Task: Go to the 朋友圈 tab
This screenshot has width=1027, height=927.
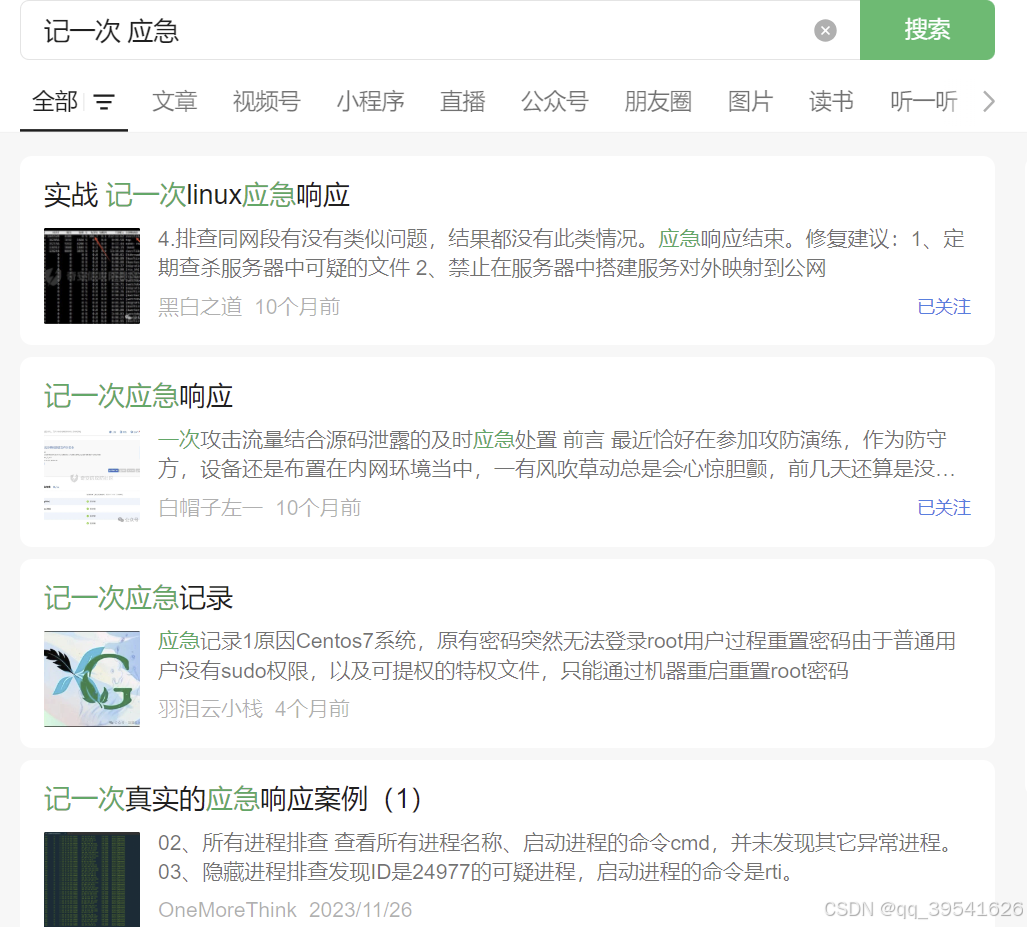Action: pos(658,101)
